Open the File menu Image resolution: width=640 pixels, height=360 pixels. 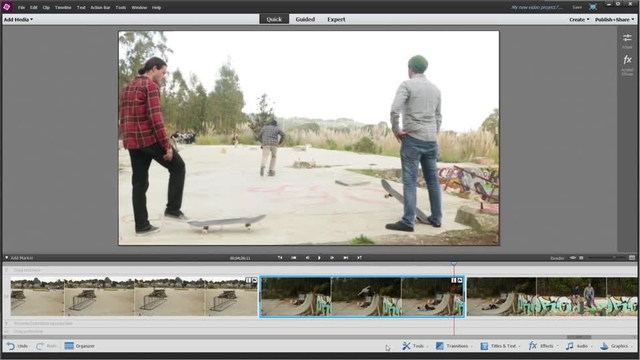click(21, 7)
